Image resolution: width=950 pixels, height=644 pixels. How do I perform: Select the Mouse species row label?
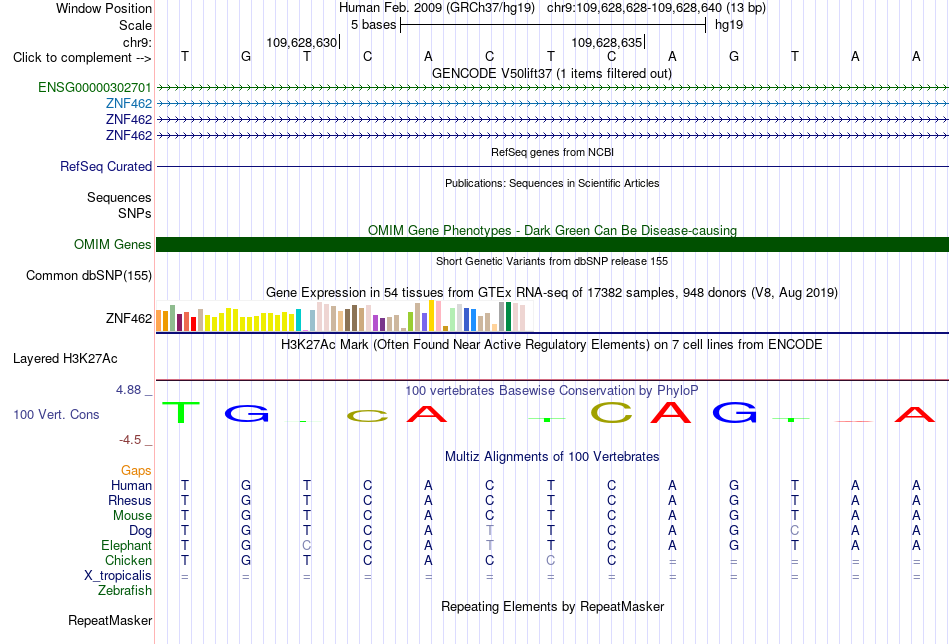point(132,516)
